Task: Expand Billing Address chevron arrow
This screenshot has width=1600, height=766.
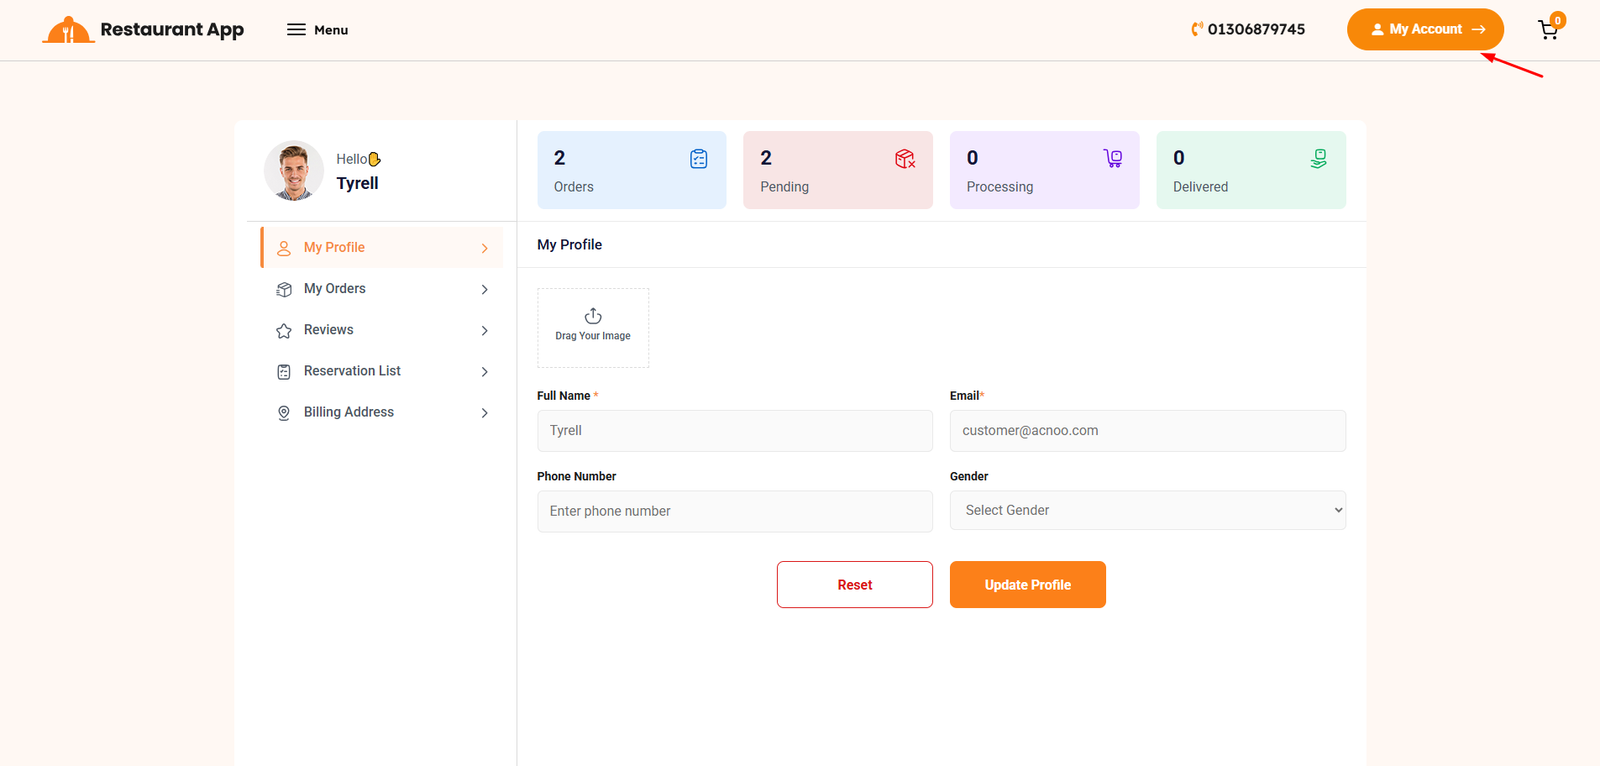Action: pos(484,412)
